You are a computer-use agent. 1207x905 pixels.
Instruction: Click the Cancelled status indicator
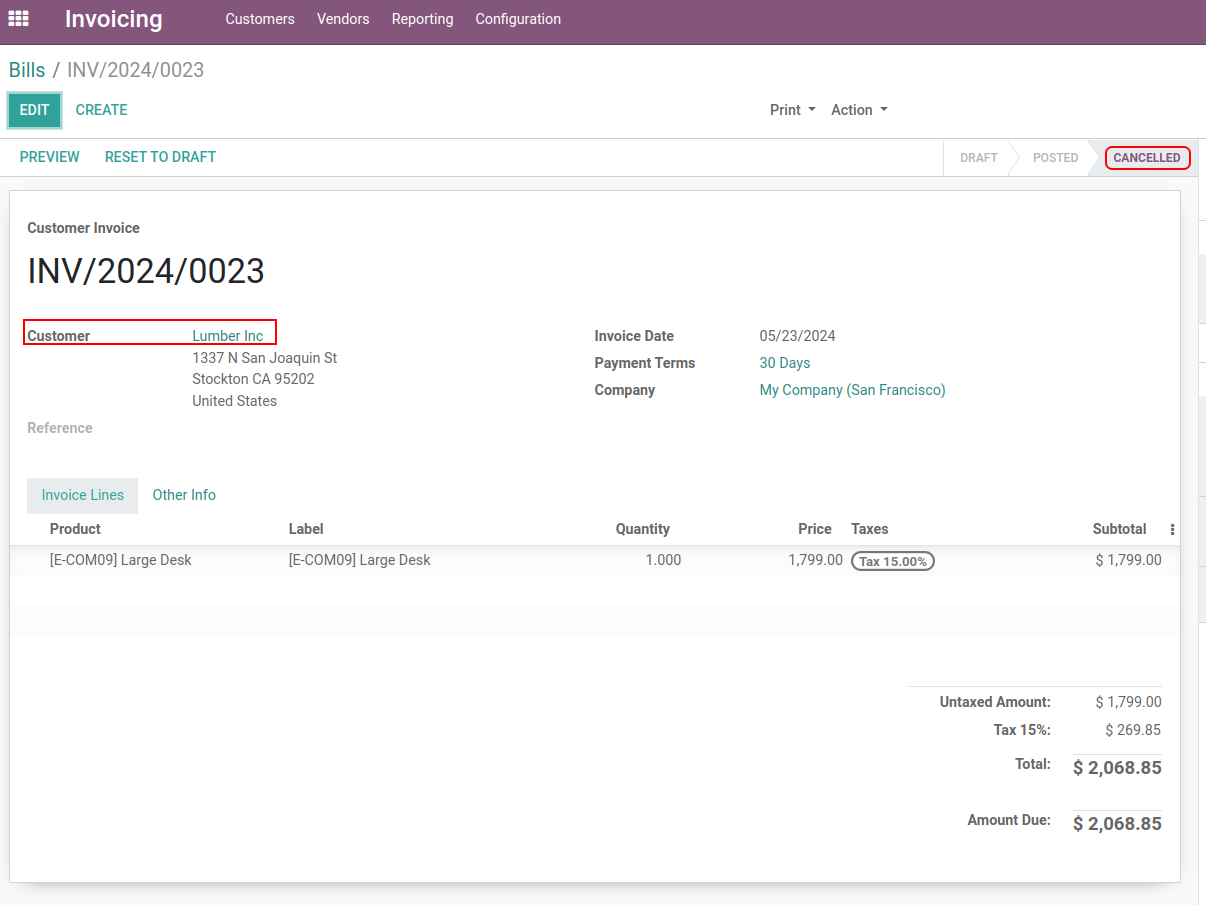point(1146,158)
